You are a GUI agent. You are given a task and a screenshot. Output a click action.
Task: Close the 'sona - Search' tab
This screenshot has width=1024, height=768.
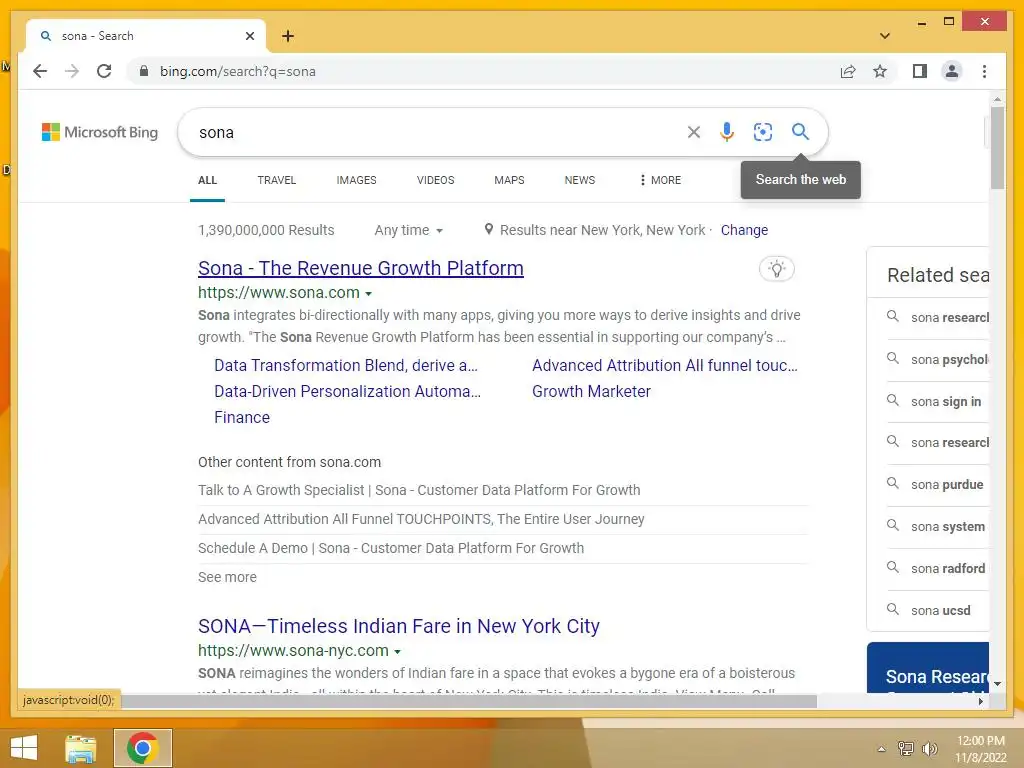tap(249, 36)
